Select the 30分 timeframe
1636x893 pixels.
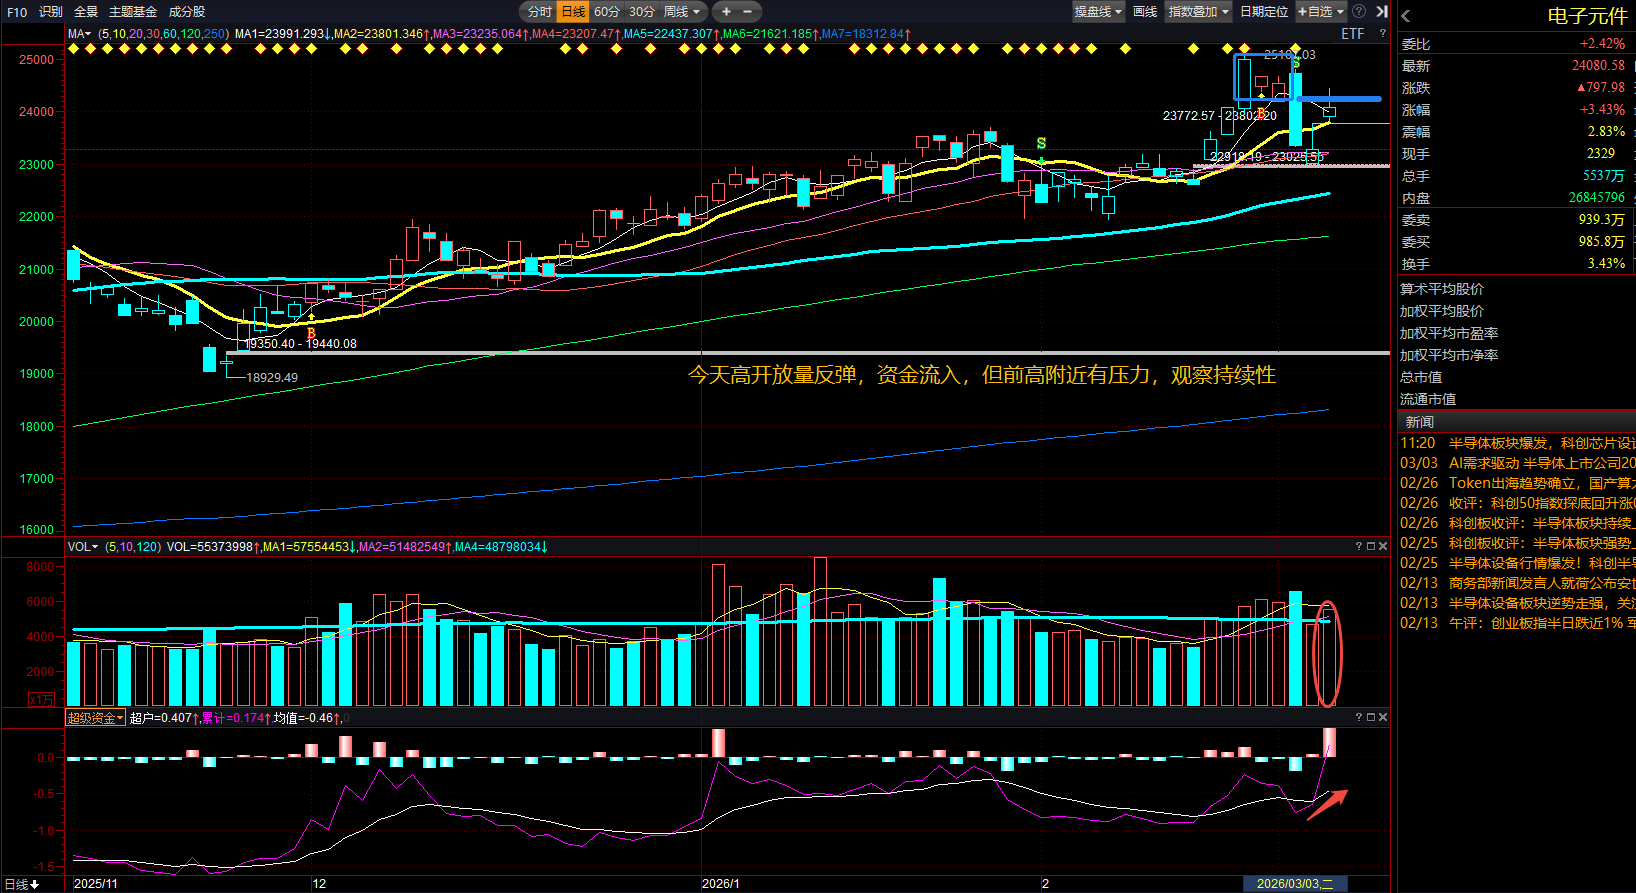pyautogui.click(x=641, y=12)
